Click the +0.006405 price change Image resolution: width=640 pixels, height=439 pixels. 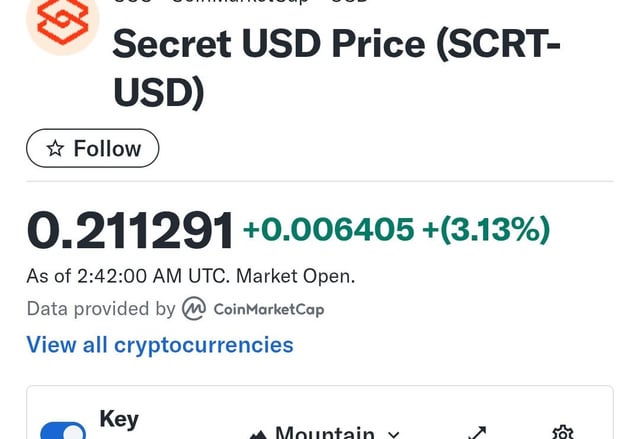click(328, 231)
